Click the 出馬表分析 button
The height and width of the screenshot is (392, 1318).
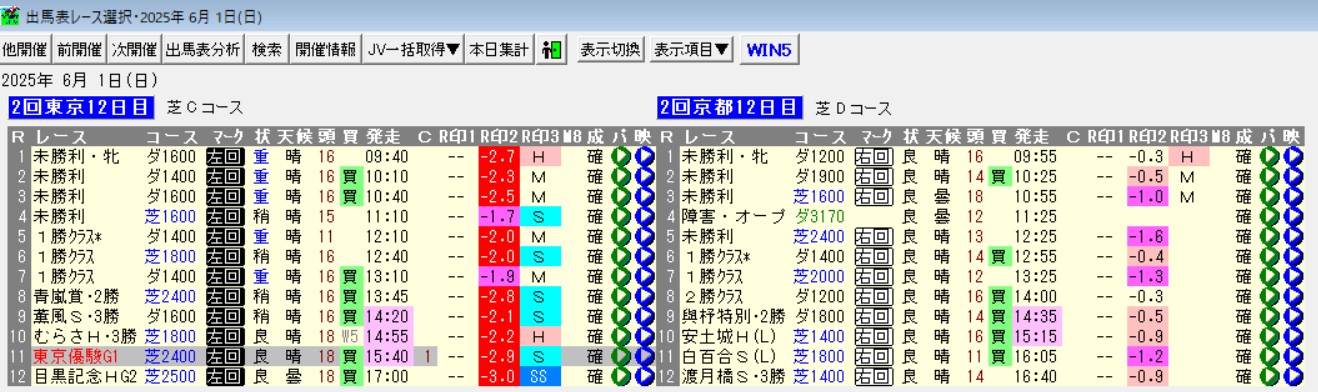click(203, 49)
